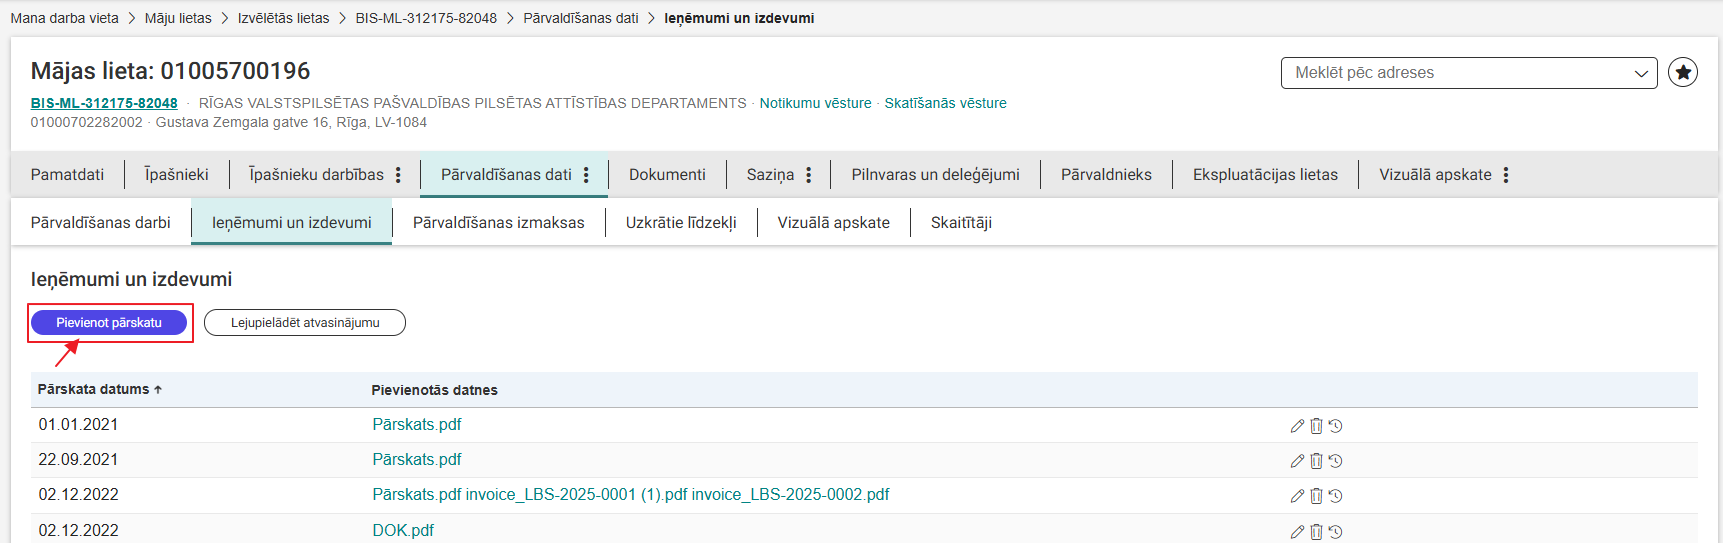View history of the 01.01.2021 report
Image resolution: width=1723 pixels, height=543 pixels.
pyautogui.click(x=1335, y=426)
